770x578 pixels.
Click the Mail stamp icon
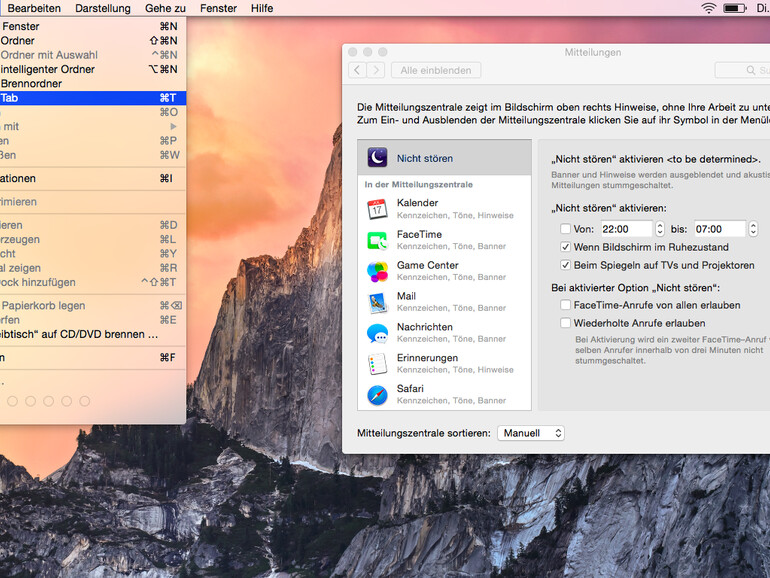tap(377, 302)
